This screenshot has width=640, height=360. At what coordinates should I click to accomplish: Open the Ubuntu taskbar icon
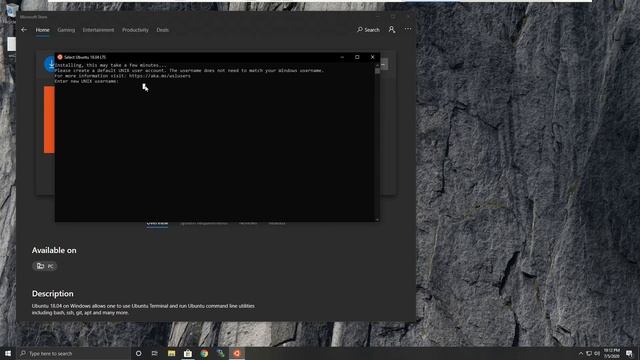(x=237, y=353)
